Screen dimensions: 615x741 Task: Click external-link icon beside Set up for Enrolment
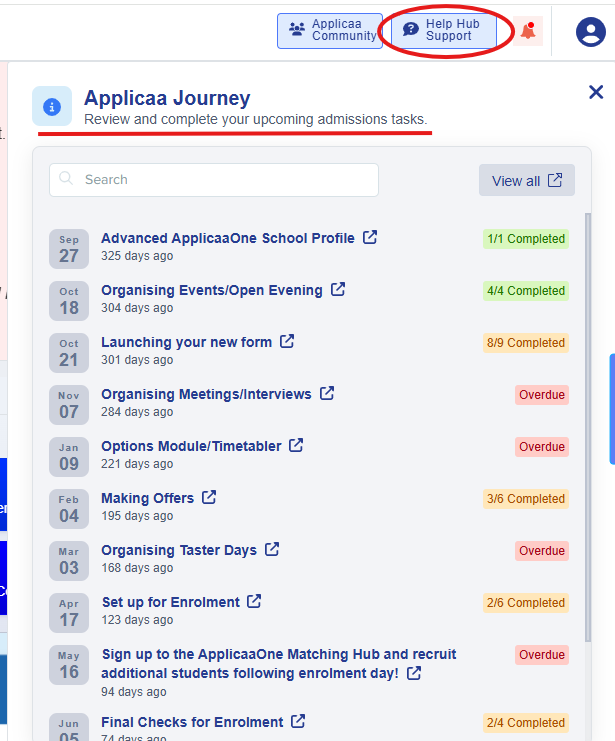(x=254, y=601)
